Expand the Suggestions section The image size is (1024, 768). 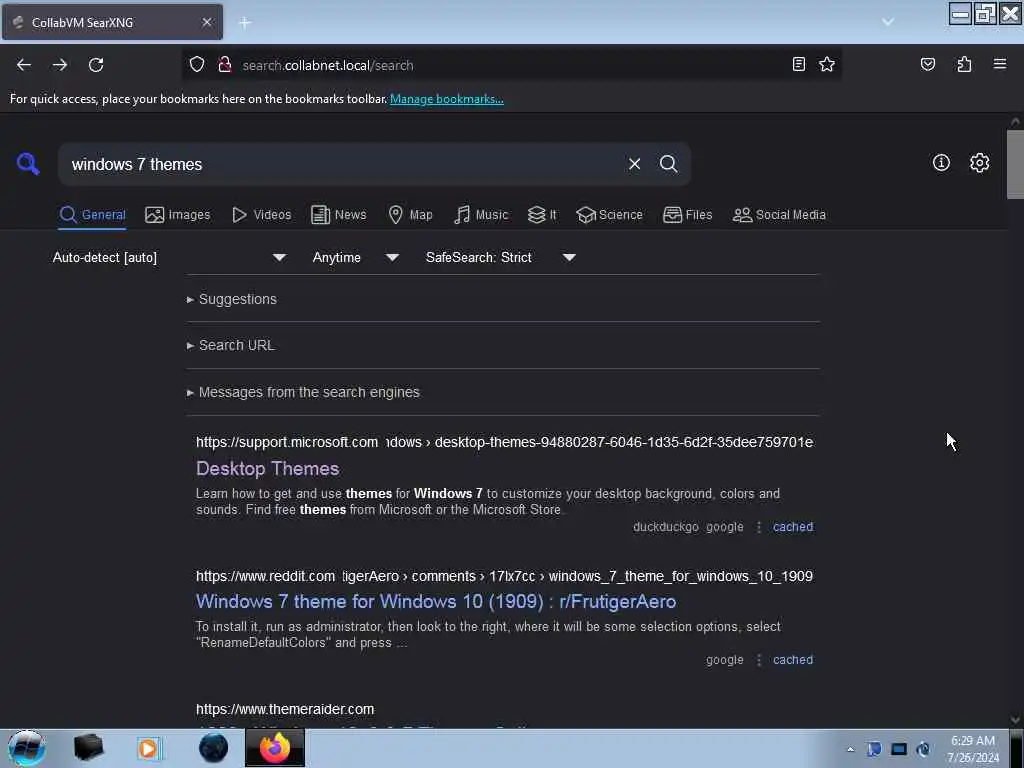pyautogui.click(x=232, y=299)
